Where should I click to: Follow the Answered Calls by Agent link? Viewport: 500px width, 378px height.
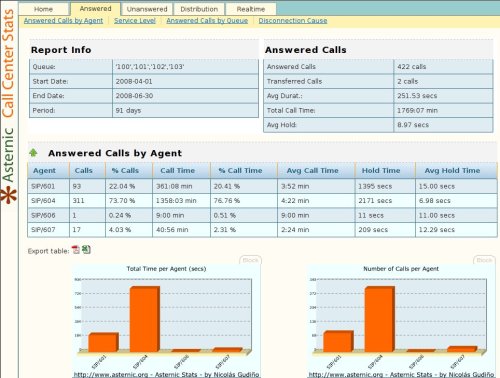coord(63,21)
